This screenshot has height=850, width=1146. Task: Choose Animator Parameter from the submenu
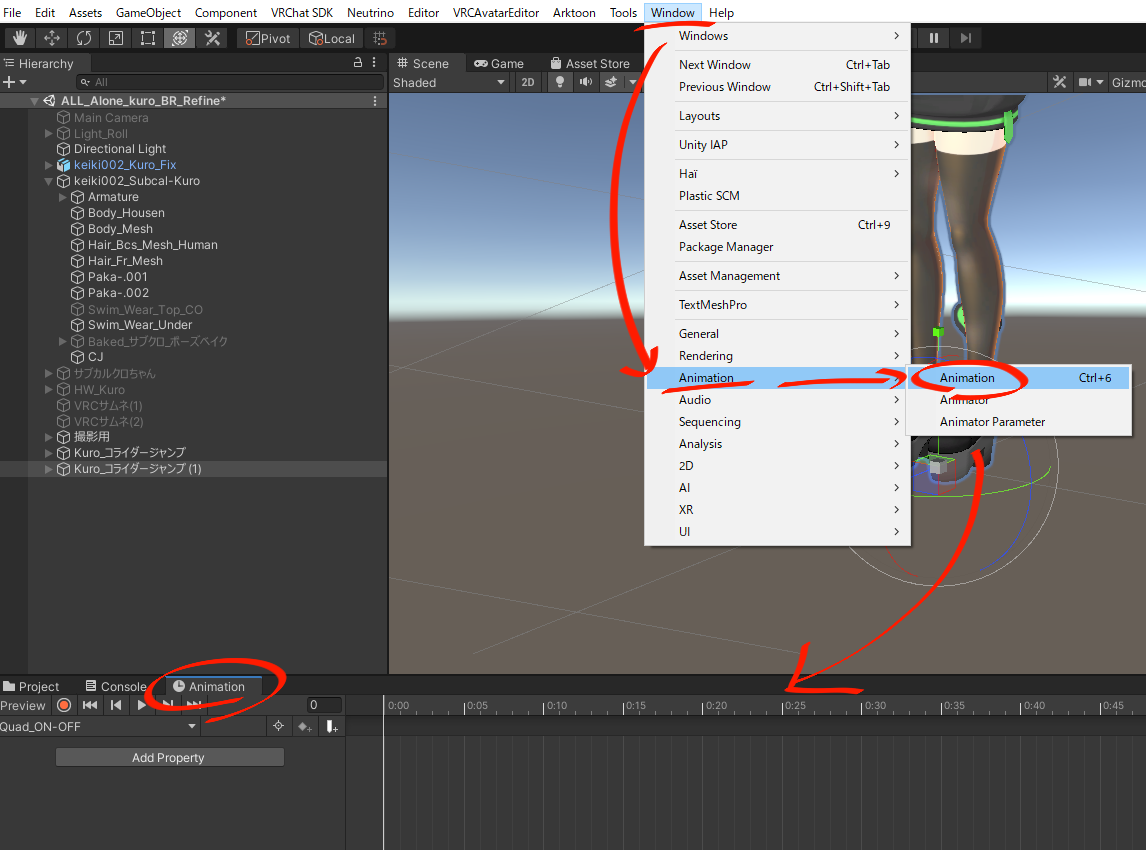click(992, 422)
